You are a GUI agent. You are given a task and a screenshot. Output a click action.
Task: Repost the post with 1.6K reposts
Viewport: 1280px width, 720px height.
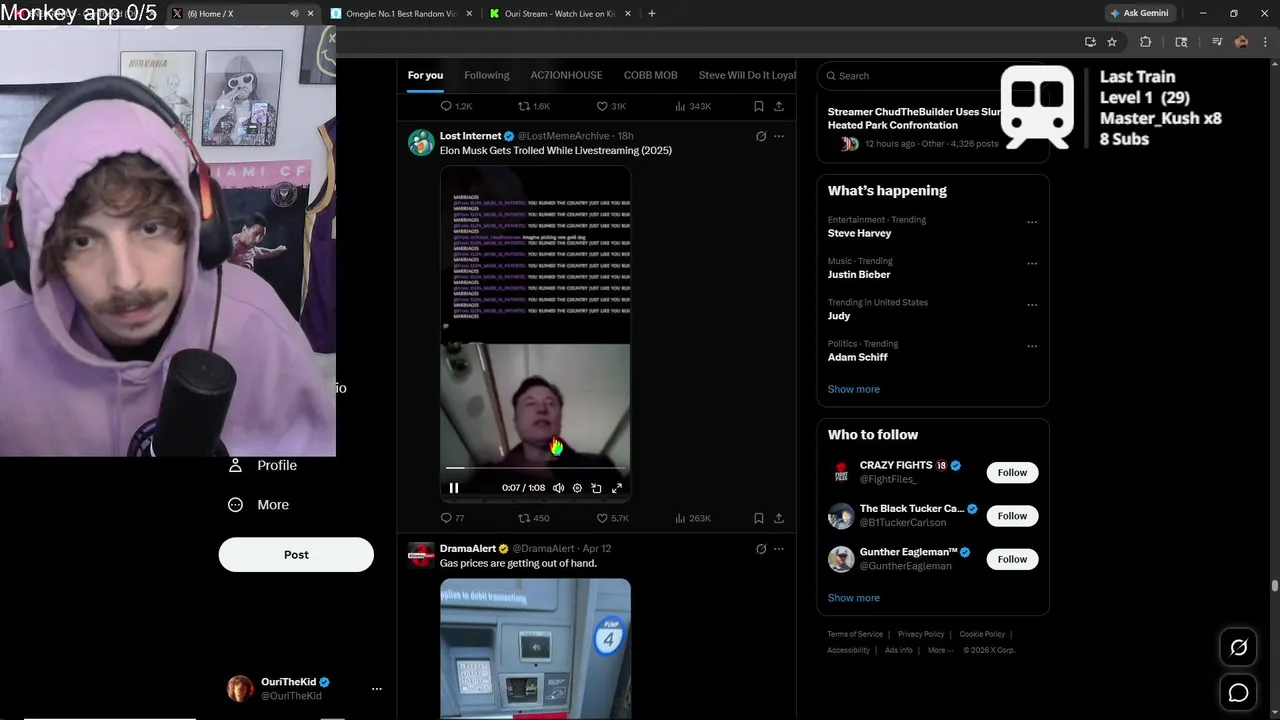pos(533,106)
